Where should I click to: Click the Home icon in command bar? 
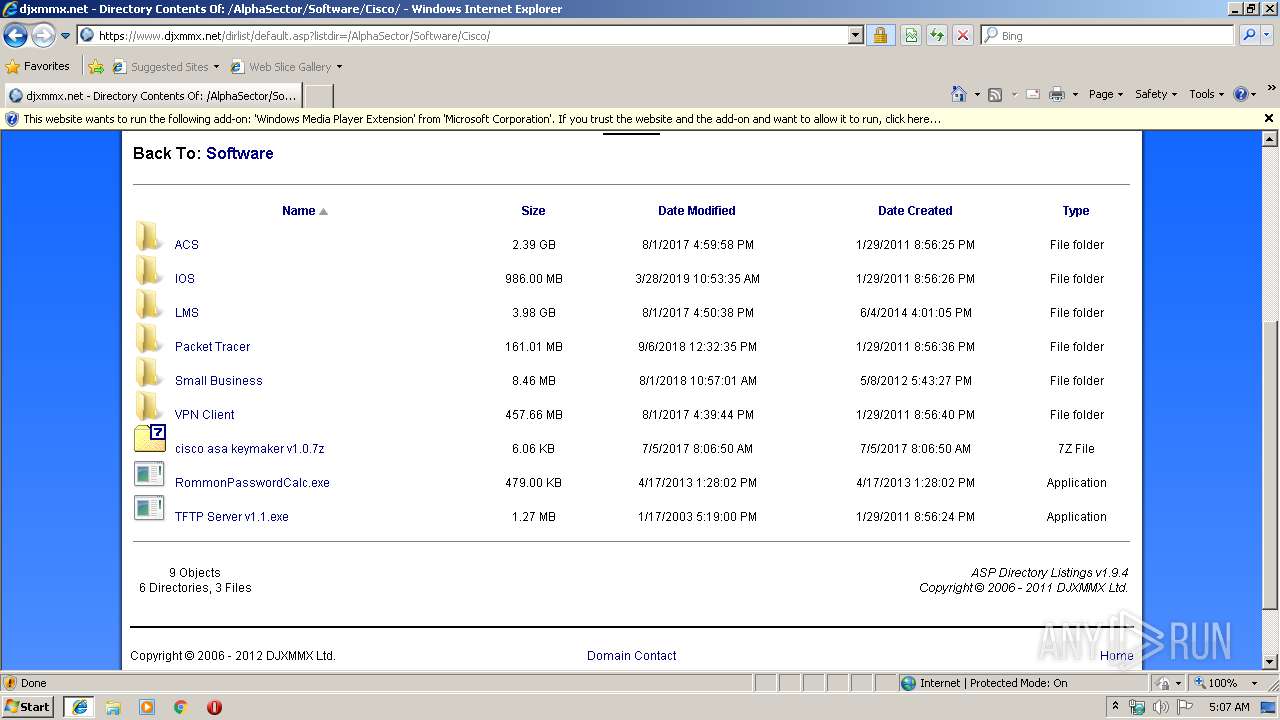tap(959, 94)
